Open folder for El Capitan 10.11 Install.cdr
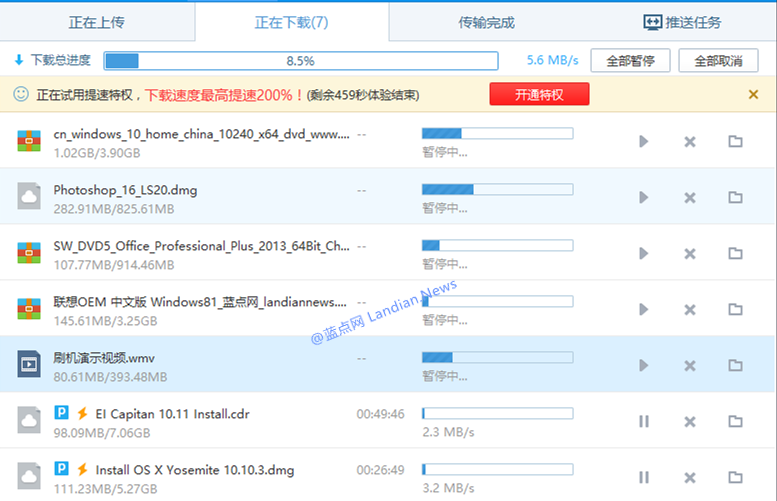This screenshot has width=777, height=501. click(735, 421)
